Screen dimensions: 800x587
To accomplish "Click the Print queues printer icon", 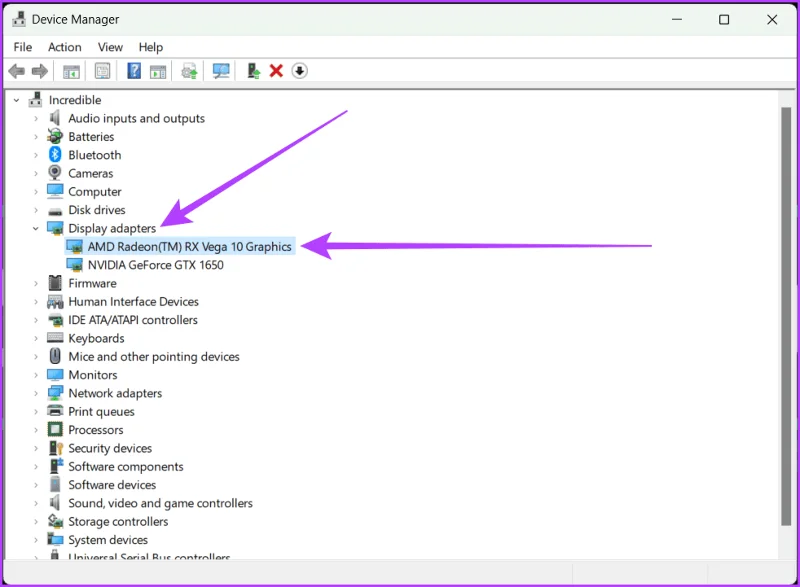I will click(x=55, y=411).
